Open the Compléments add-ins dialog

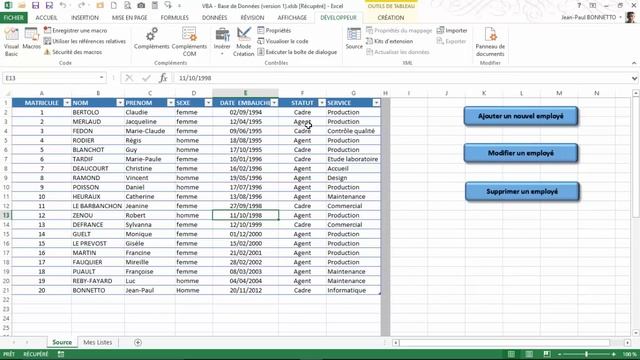(151, 39)
